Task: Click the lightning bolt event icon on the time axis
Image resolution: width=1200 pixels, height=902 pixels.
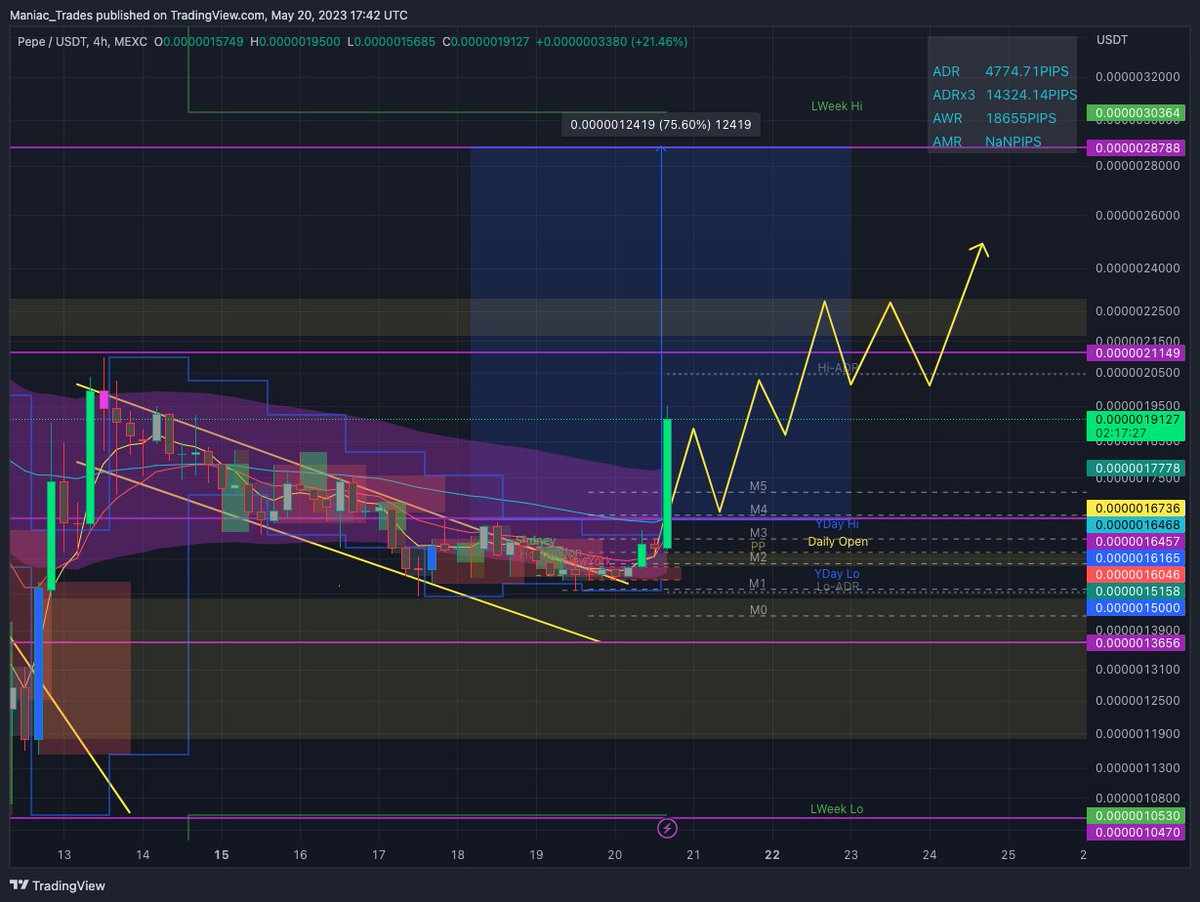Action: pyautogui.click(x=666, y=828)
